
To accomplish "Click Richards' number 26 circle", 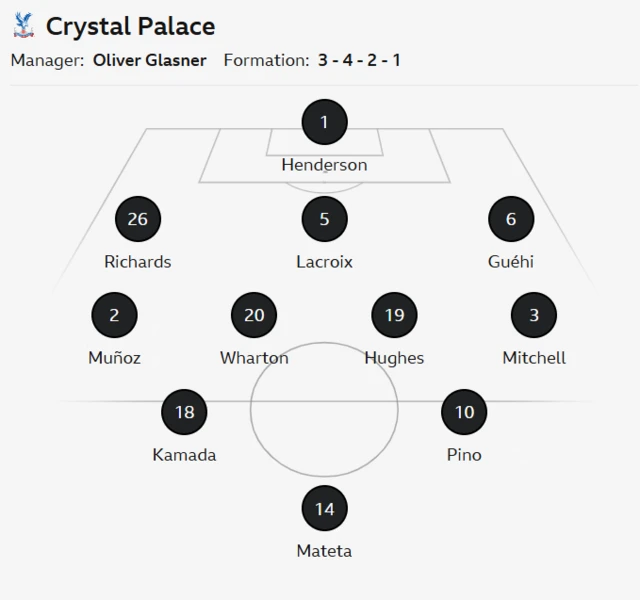I will [x=138, y=219].
